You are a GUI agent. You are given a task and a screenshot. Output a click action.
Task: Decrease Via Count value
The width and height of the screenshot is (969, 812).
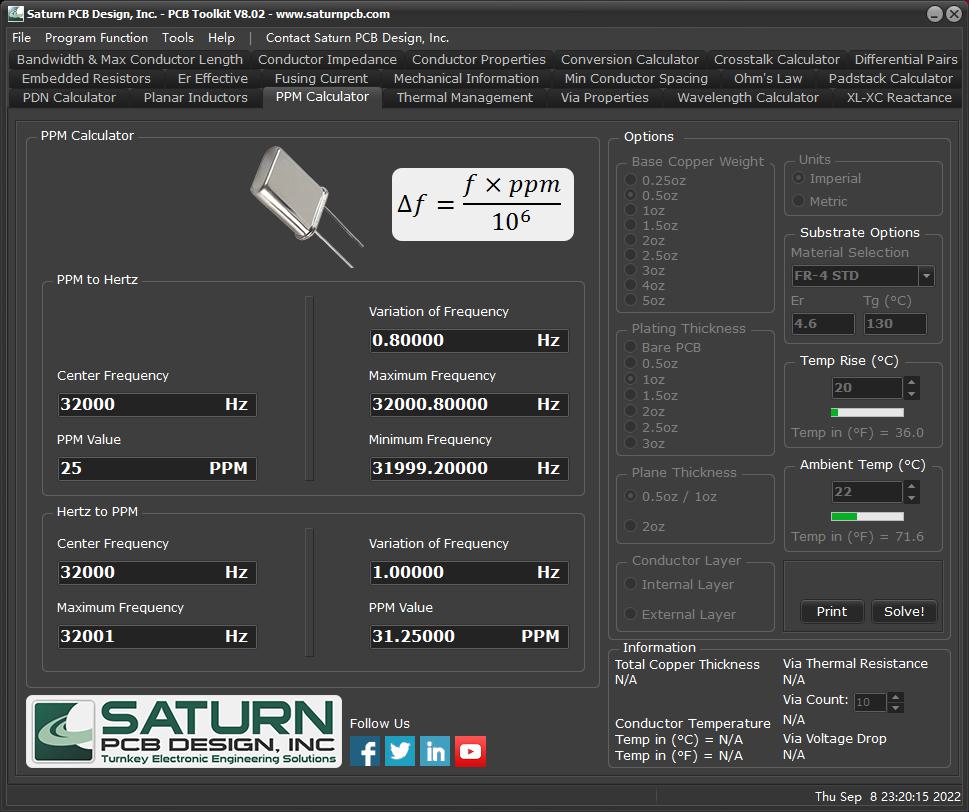(895, 707)
